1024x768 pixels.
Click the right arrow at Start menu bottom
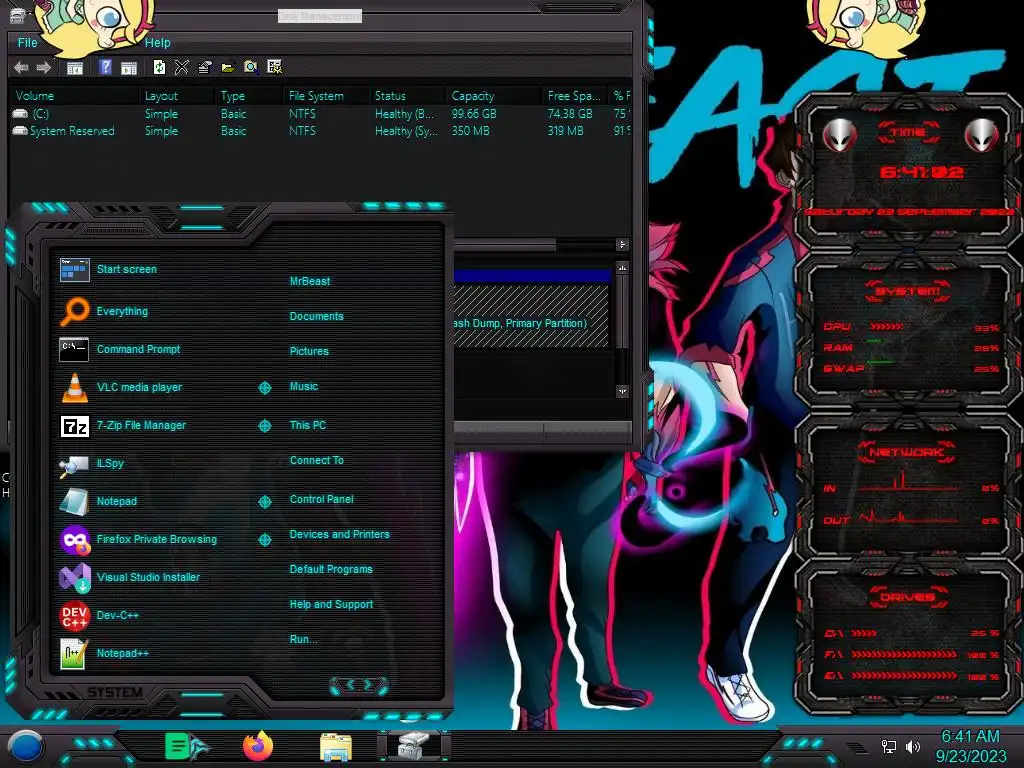(x=368, y=684)
